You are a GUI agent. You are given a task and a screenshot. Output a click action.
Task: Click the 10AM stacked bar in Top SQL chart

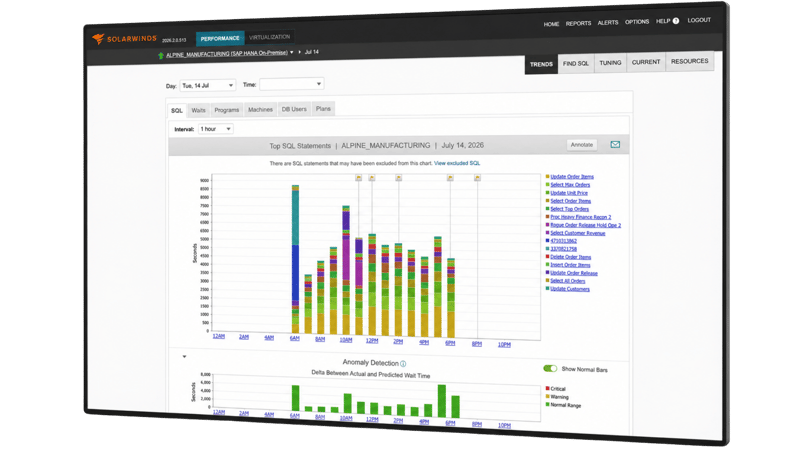346,270
